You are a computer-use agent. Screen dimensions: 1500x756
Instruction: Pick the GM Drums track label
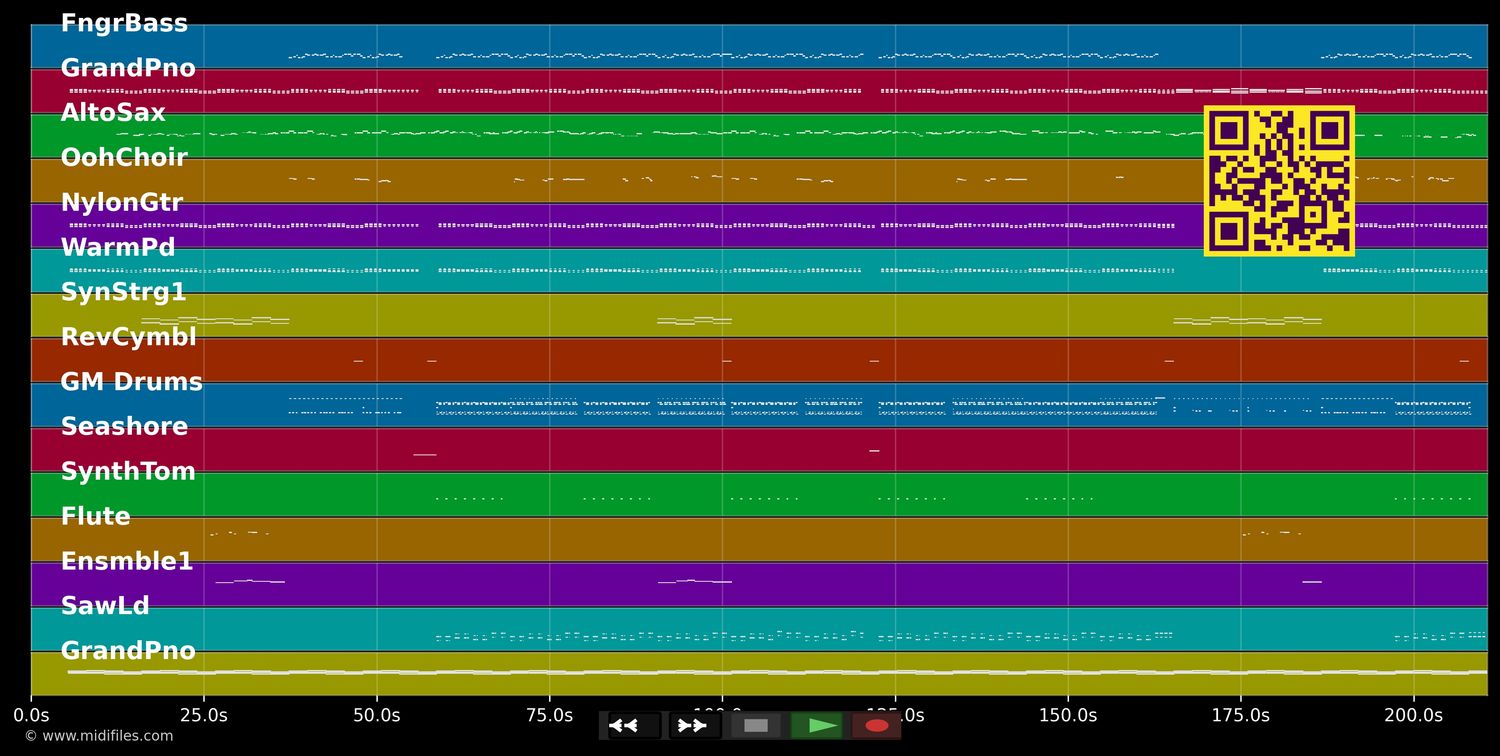coord(132,382)
